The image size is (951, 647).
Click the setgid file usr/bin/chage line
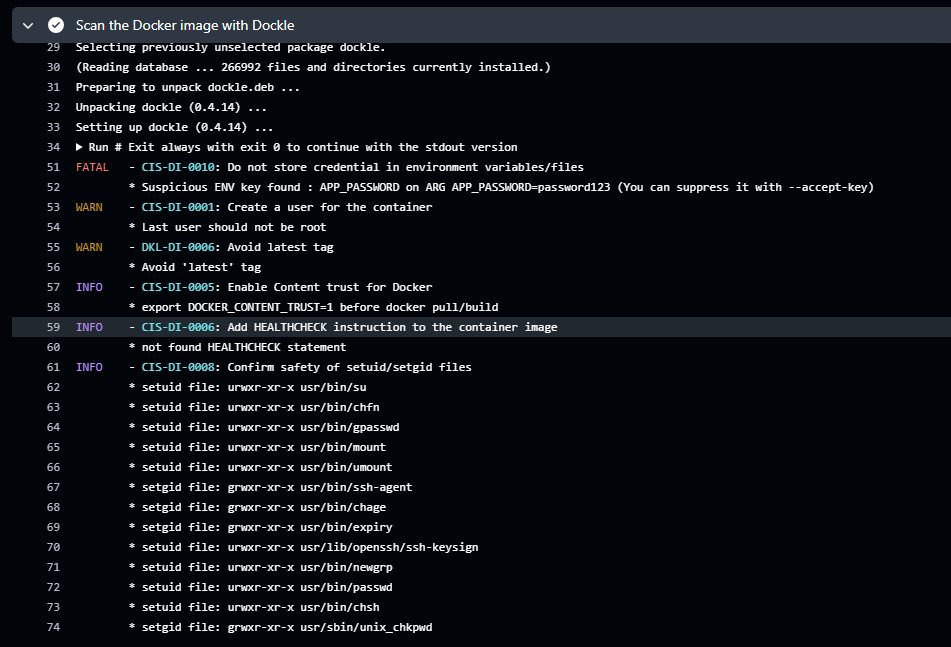(x=257, y=507)
